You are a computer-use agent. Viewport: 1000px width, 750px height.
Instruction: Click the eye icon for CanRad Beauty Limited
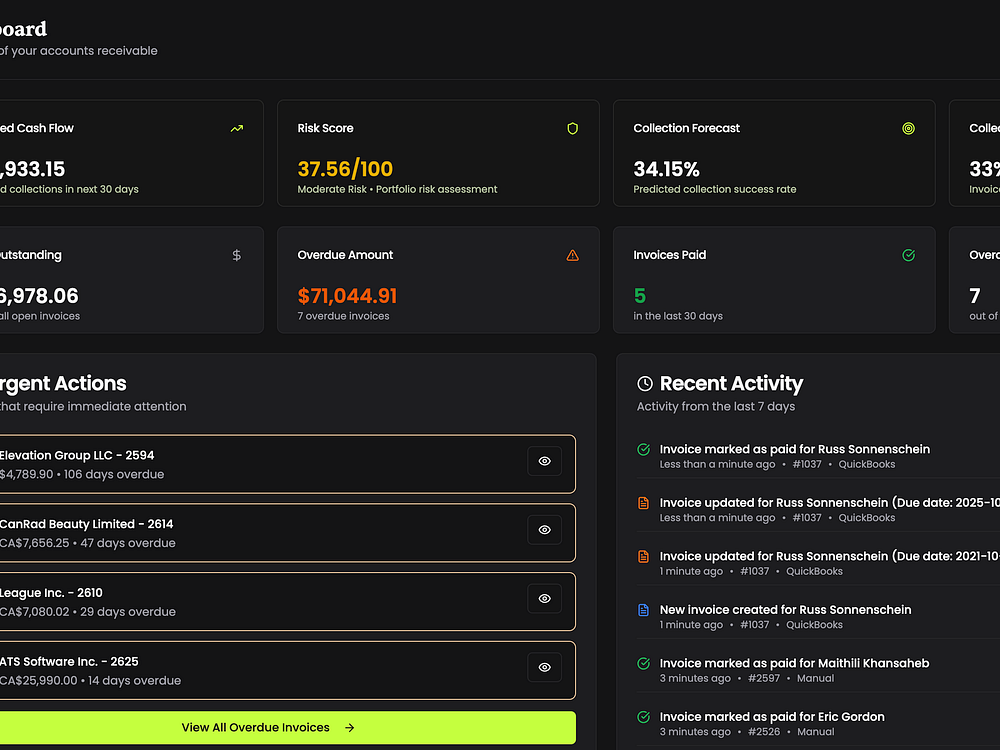point(545,530)
